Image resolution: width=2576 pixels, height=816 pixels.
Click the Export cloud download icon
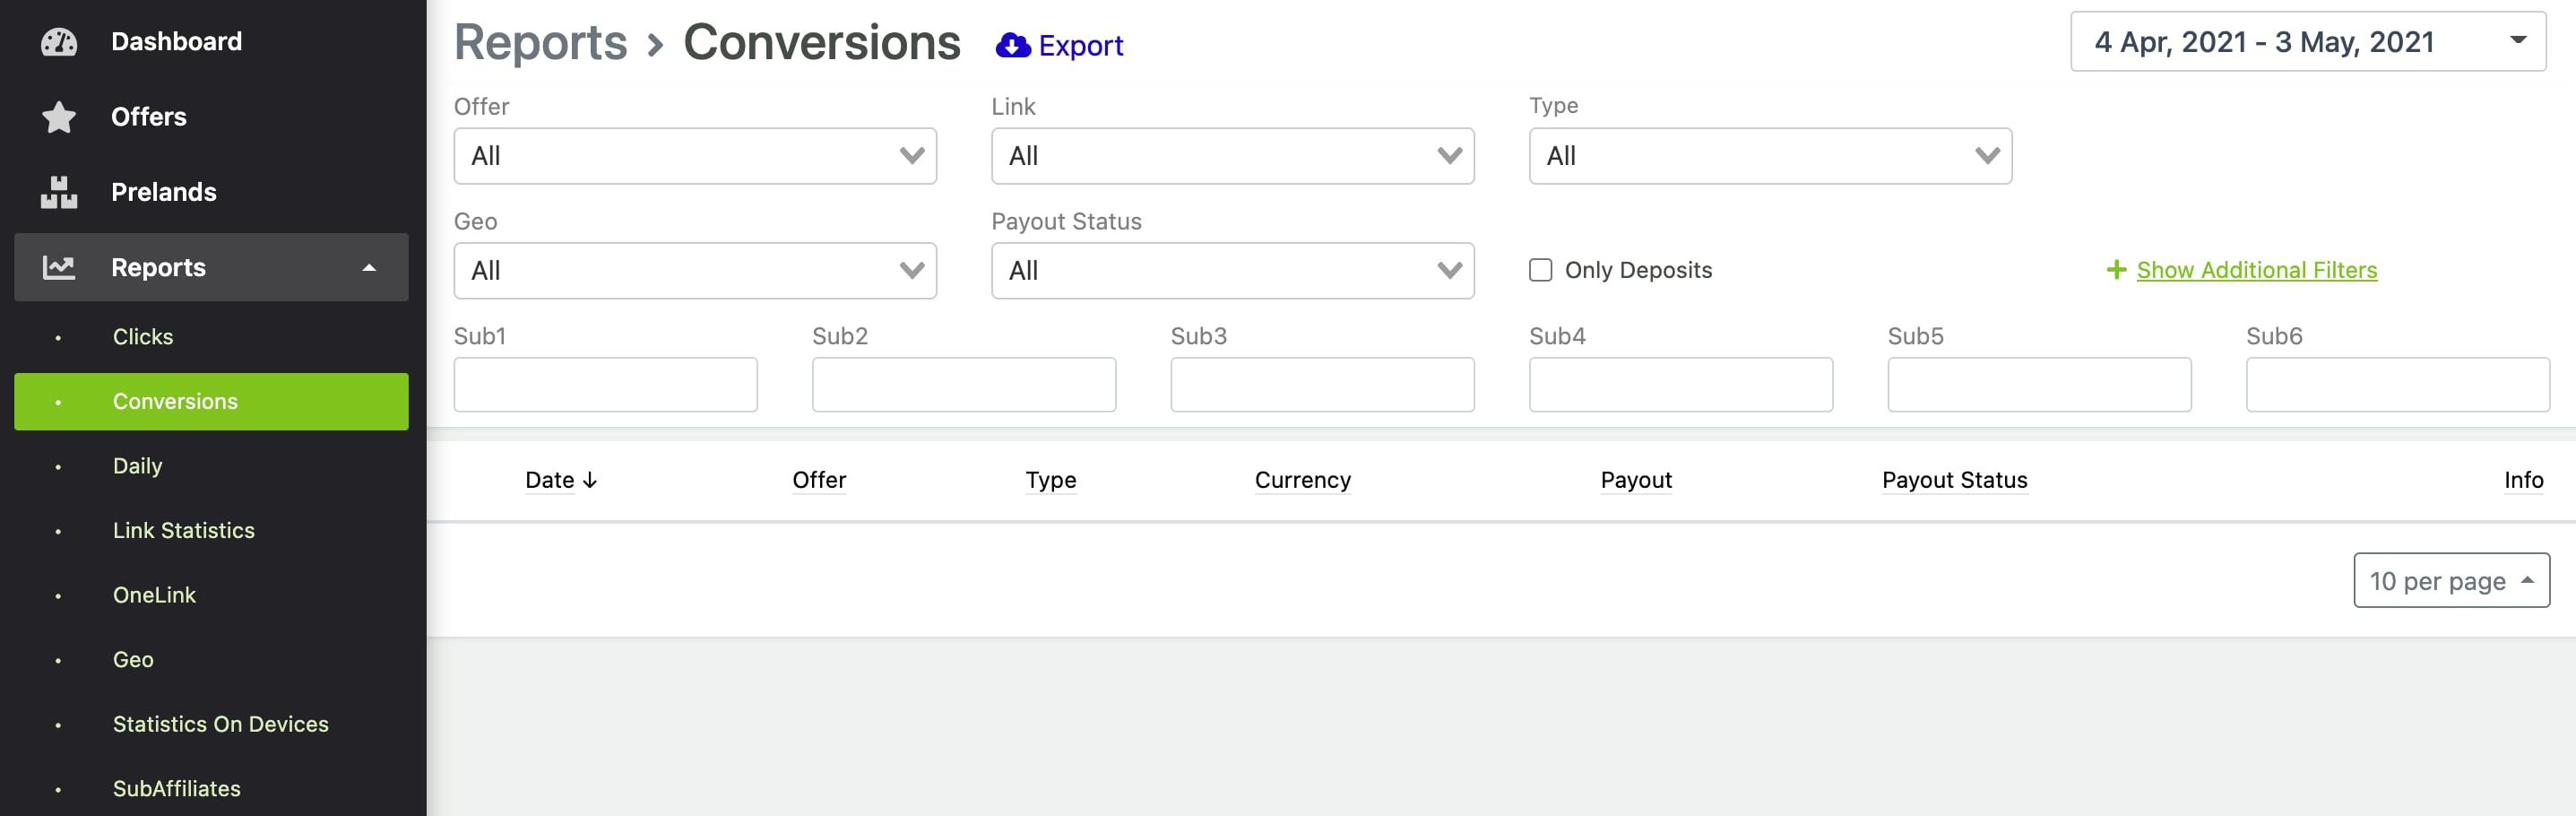click(x=1013, y=45)
